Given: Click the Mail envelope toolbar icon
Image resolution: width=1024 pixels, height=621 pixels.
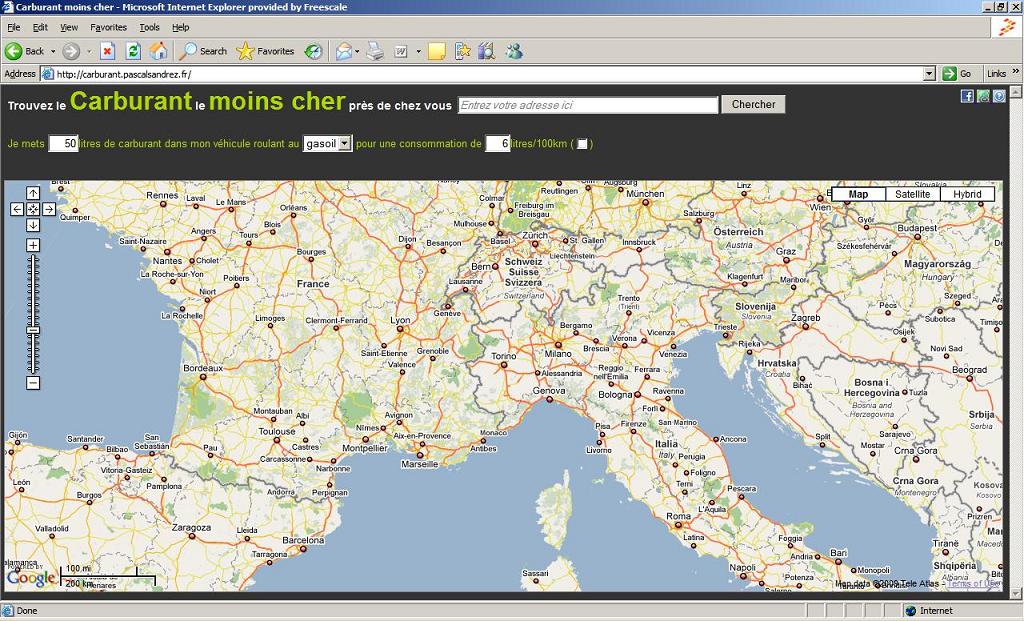Looking at the screenshot, I should [x=344, y=51].
